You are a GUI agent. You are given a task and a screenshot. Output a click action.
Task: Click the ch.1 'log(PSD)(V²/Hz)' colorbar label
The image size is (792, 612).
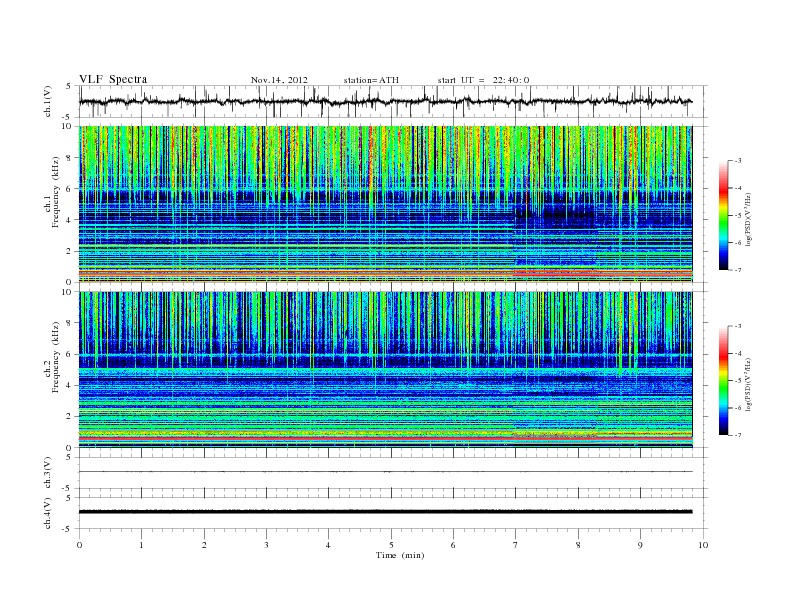click(748, 220)
